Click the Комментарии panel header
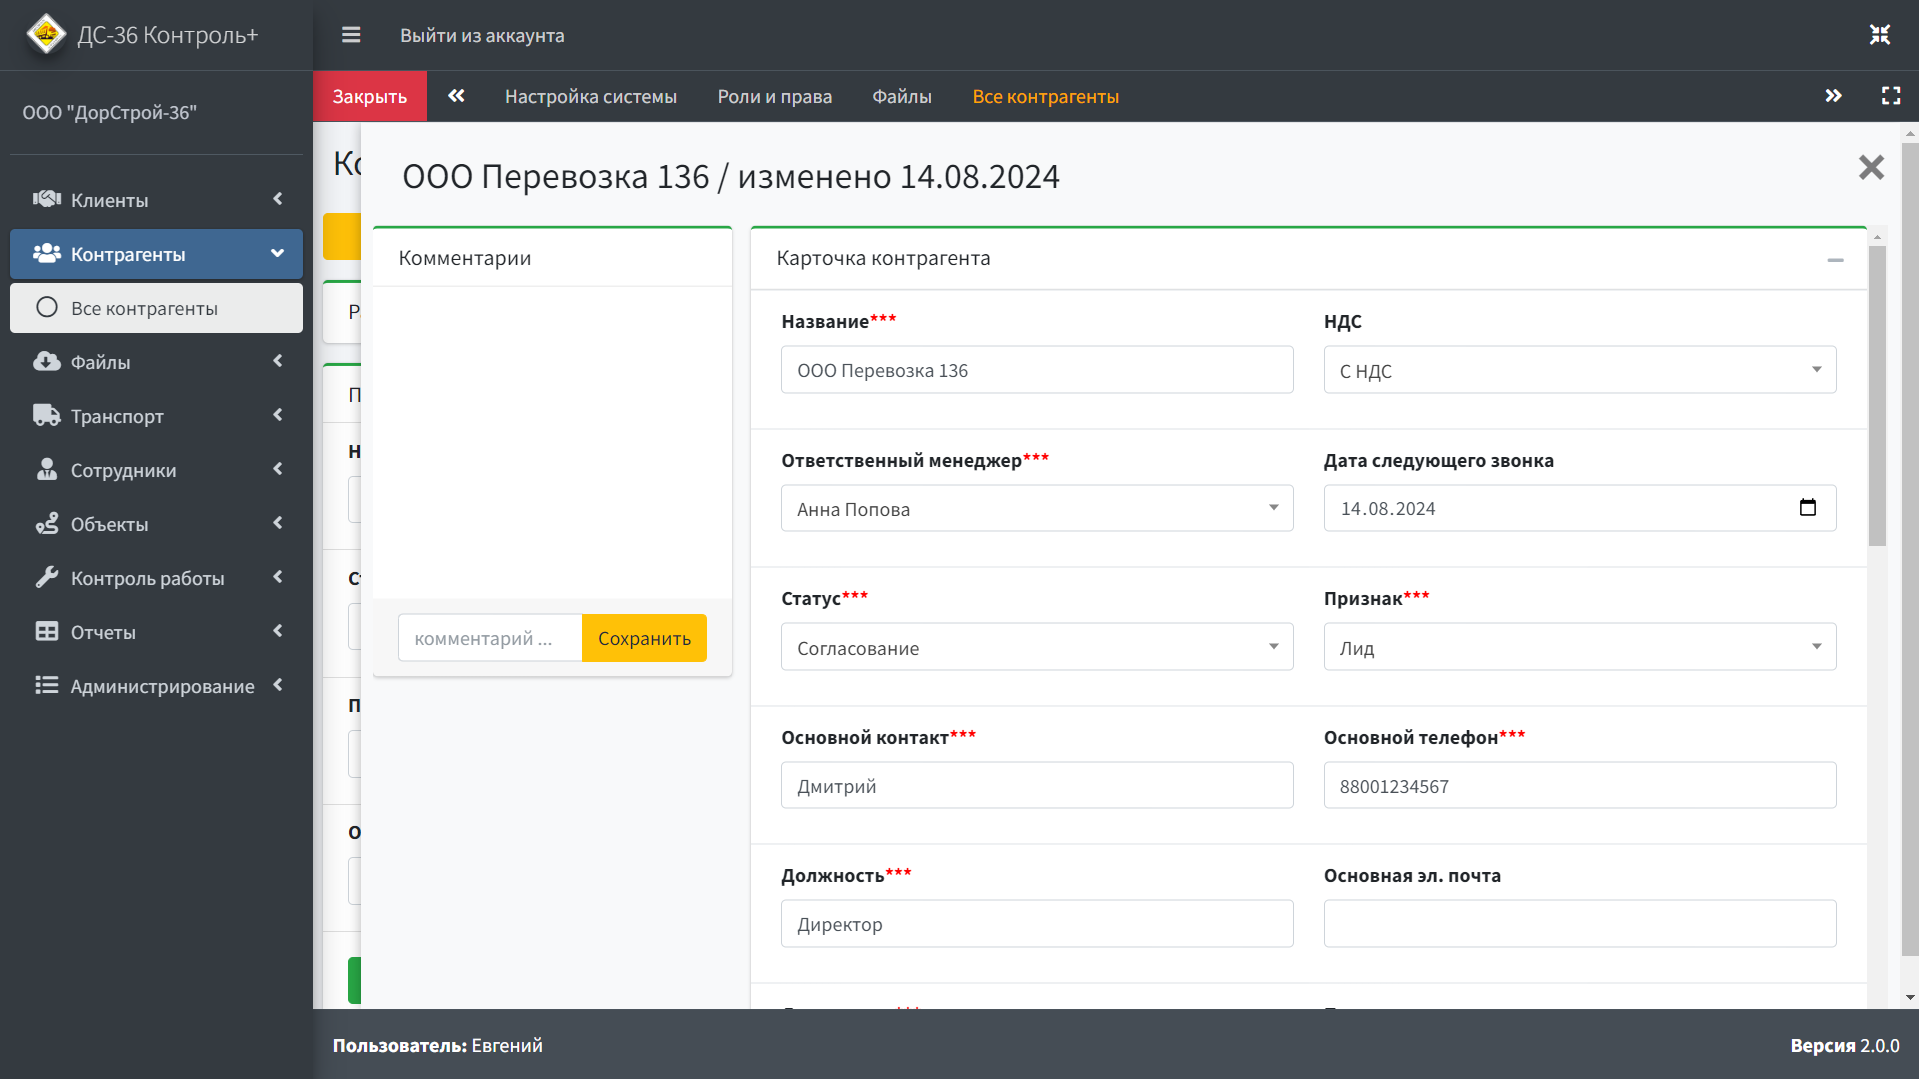1919x1079 pixels. coord(552,258)
